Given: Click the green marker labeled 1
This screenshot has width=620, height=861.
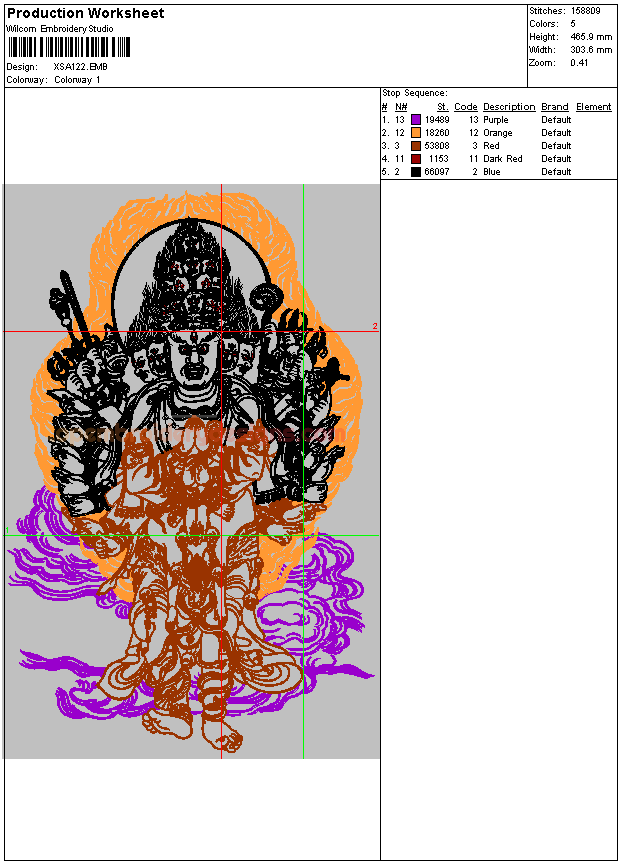Looking at the screenshot, I should pyautogui.click(x=7, y=530).
